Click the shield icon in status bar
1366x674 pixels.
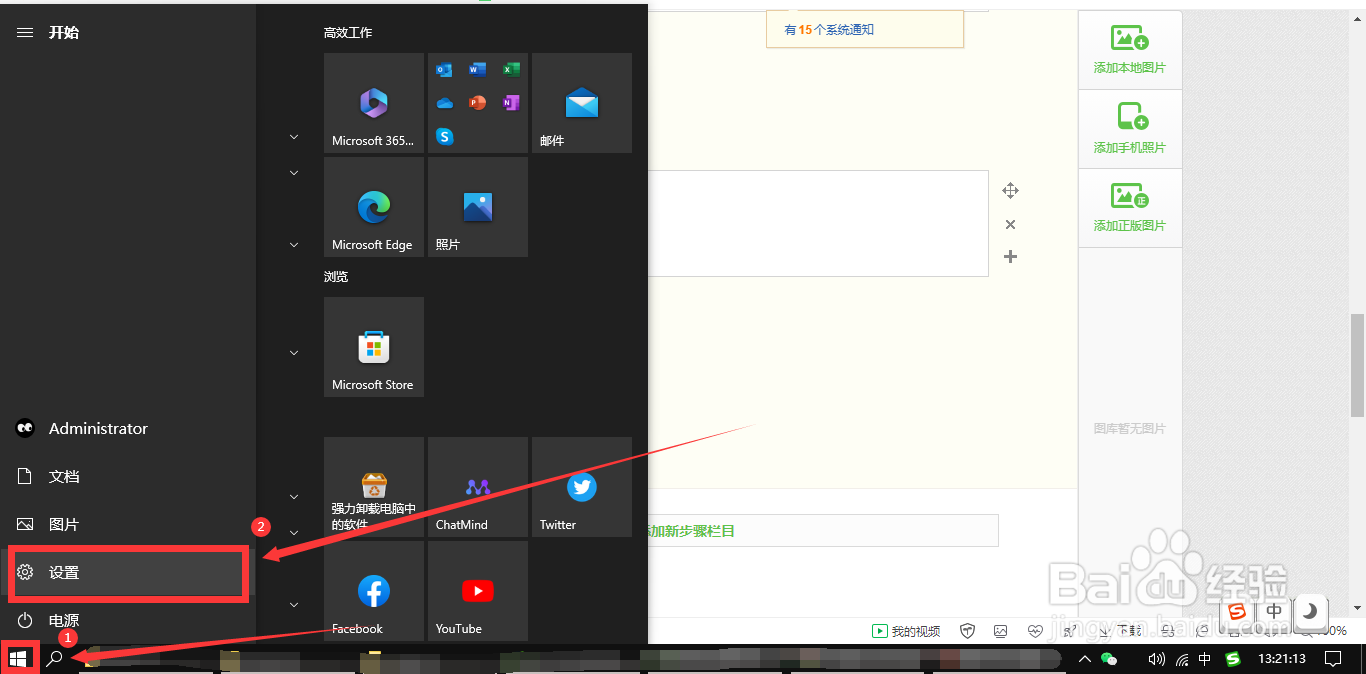(x=967, y=631)
